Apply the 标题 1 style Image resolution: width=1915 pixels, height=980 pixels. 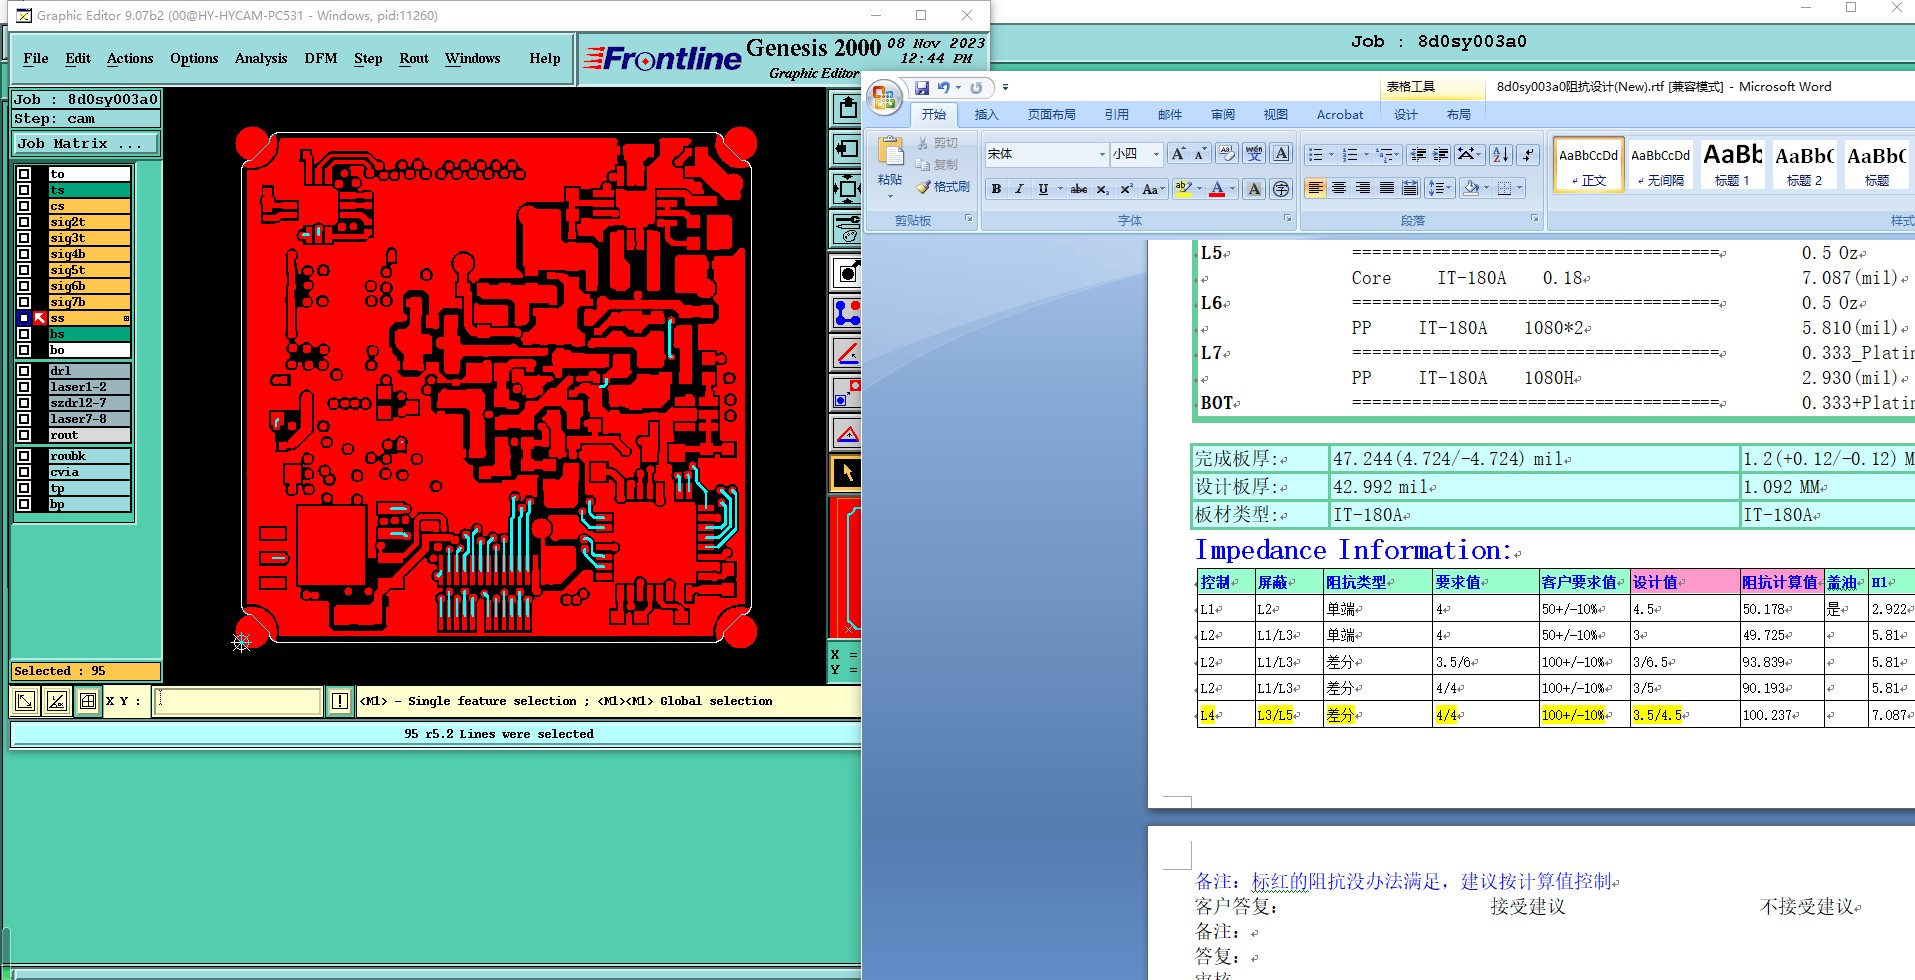1732,164
